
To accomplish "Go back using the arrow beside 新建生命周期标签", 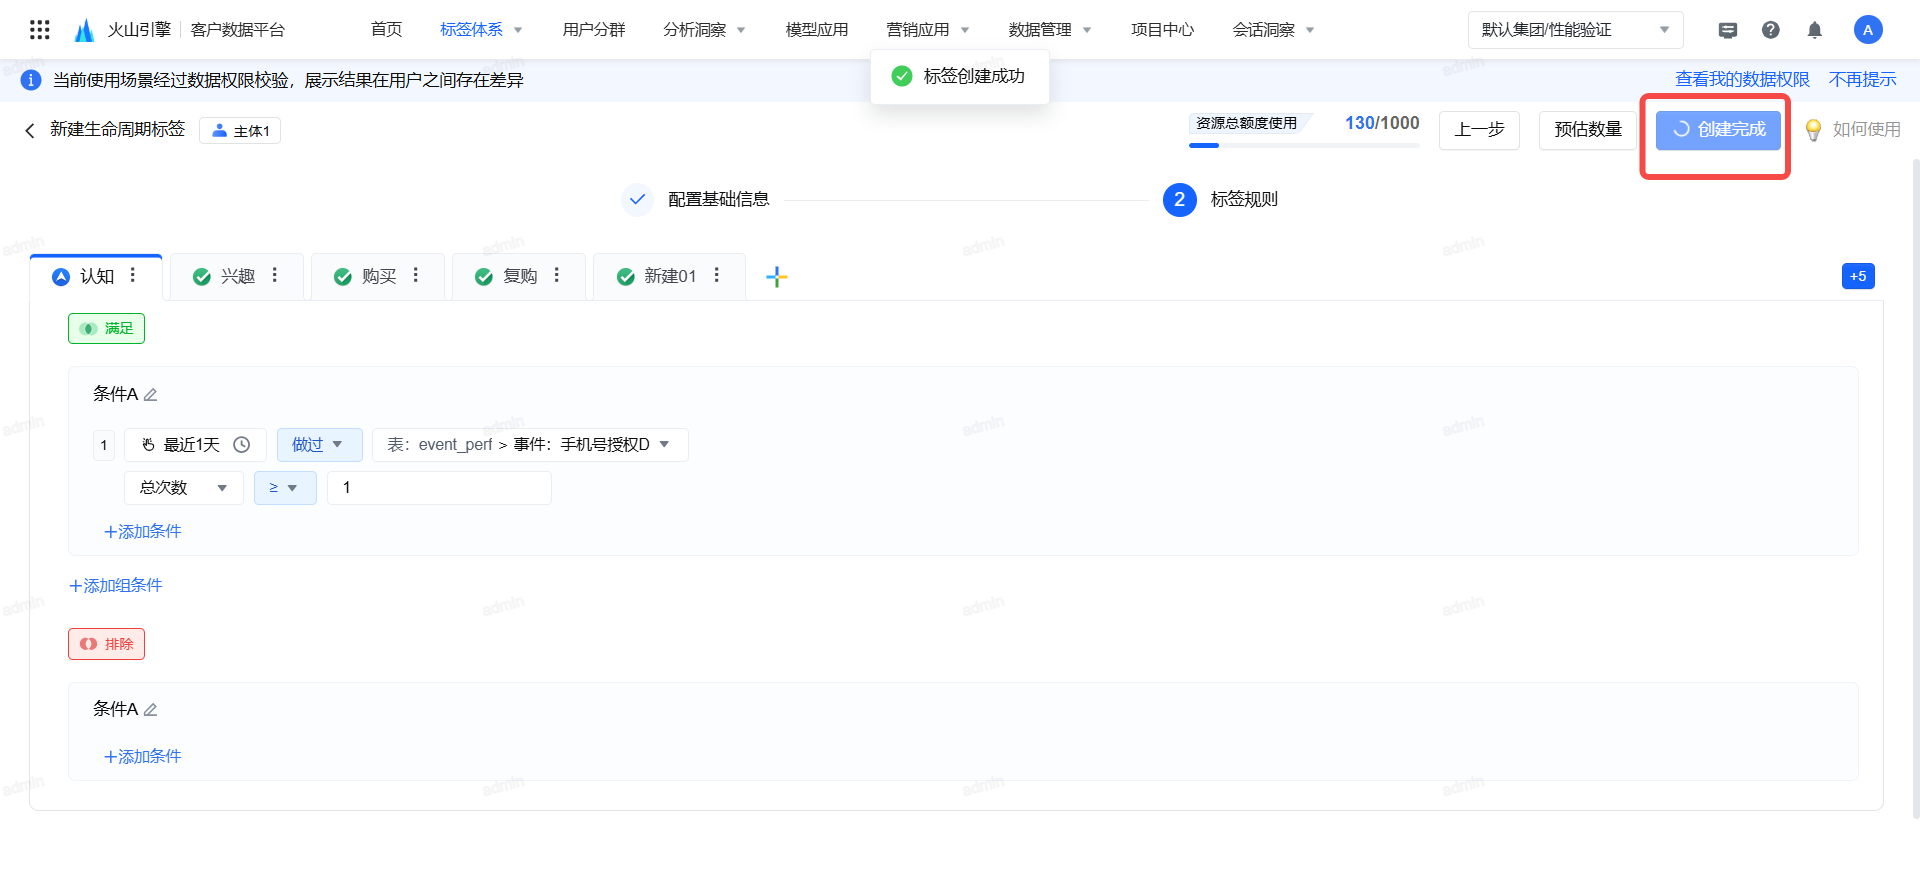I will click(x=30, y=130).
